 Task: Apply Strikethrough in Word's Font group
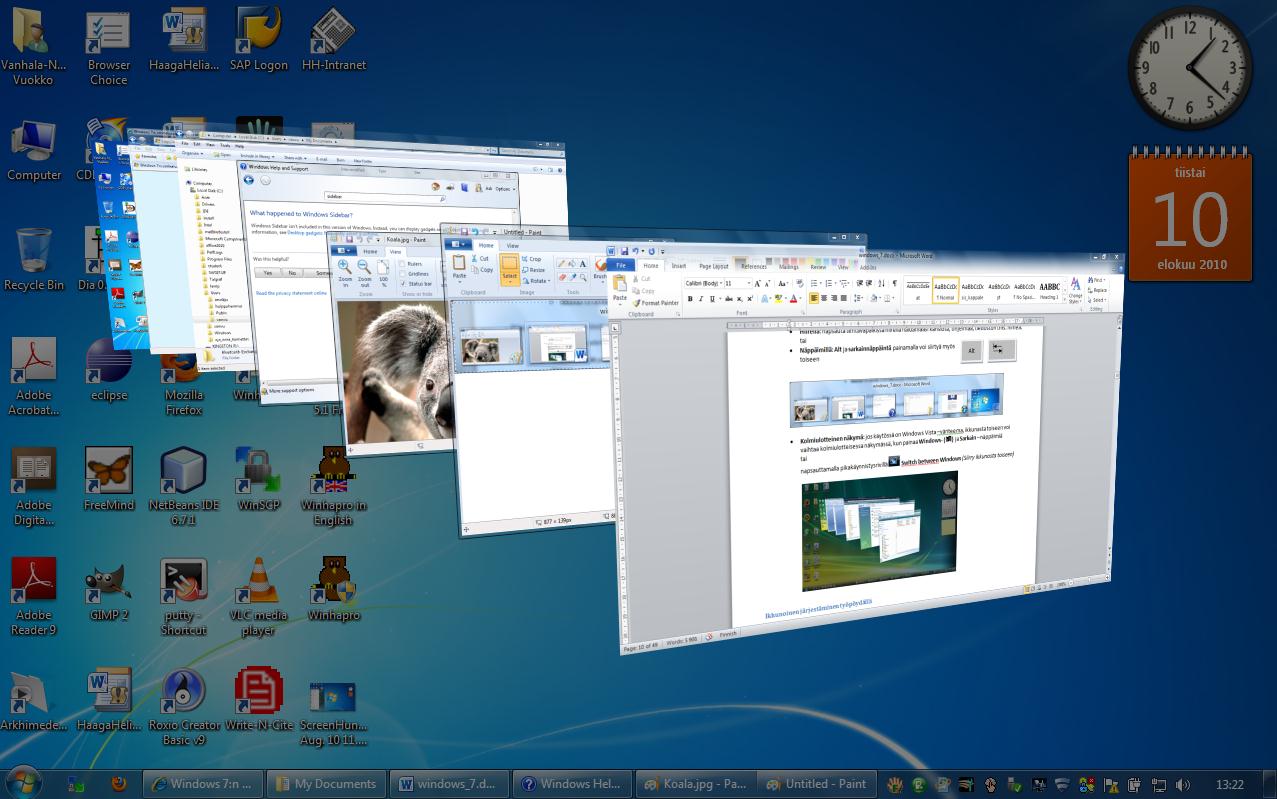point(729,298)
